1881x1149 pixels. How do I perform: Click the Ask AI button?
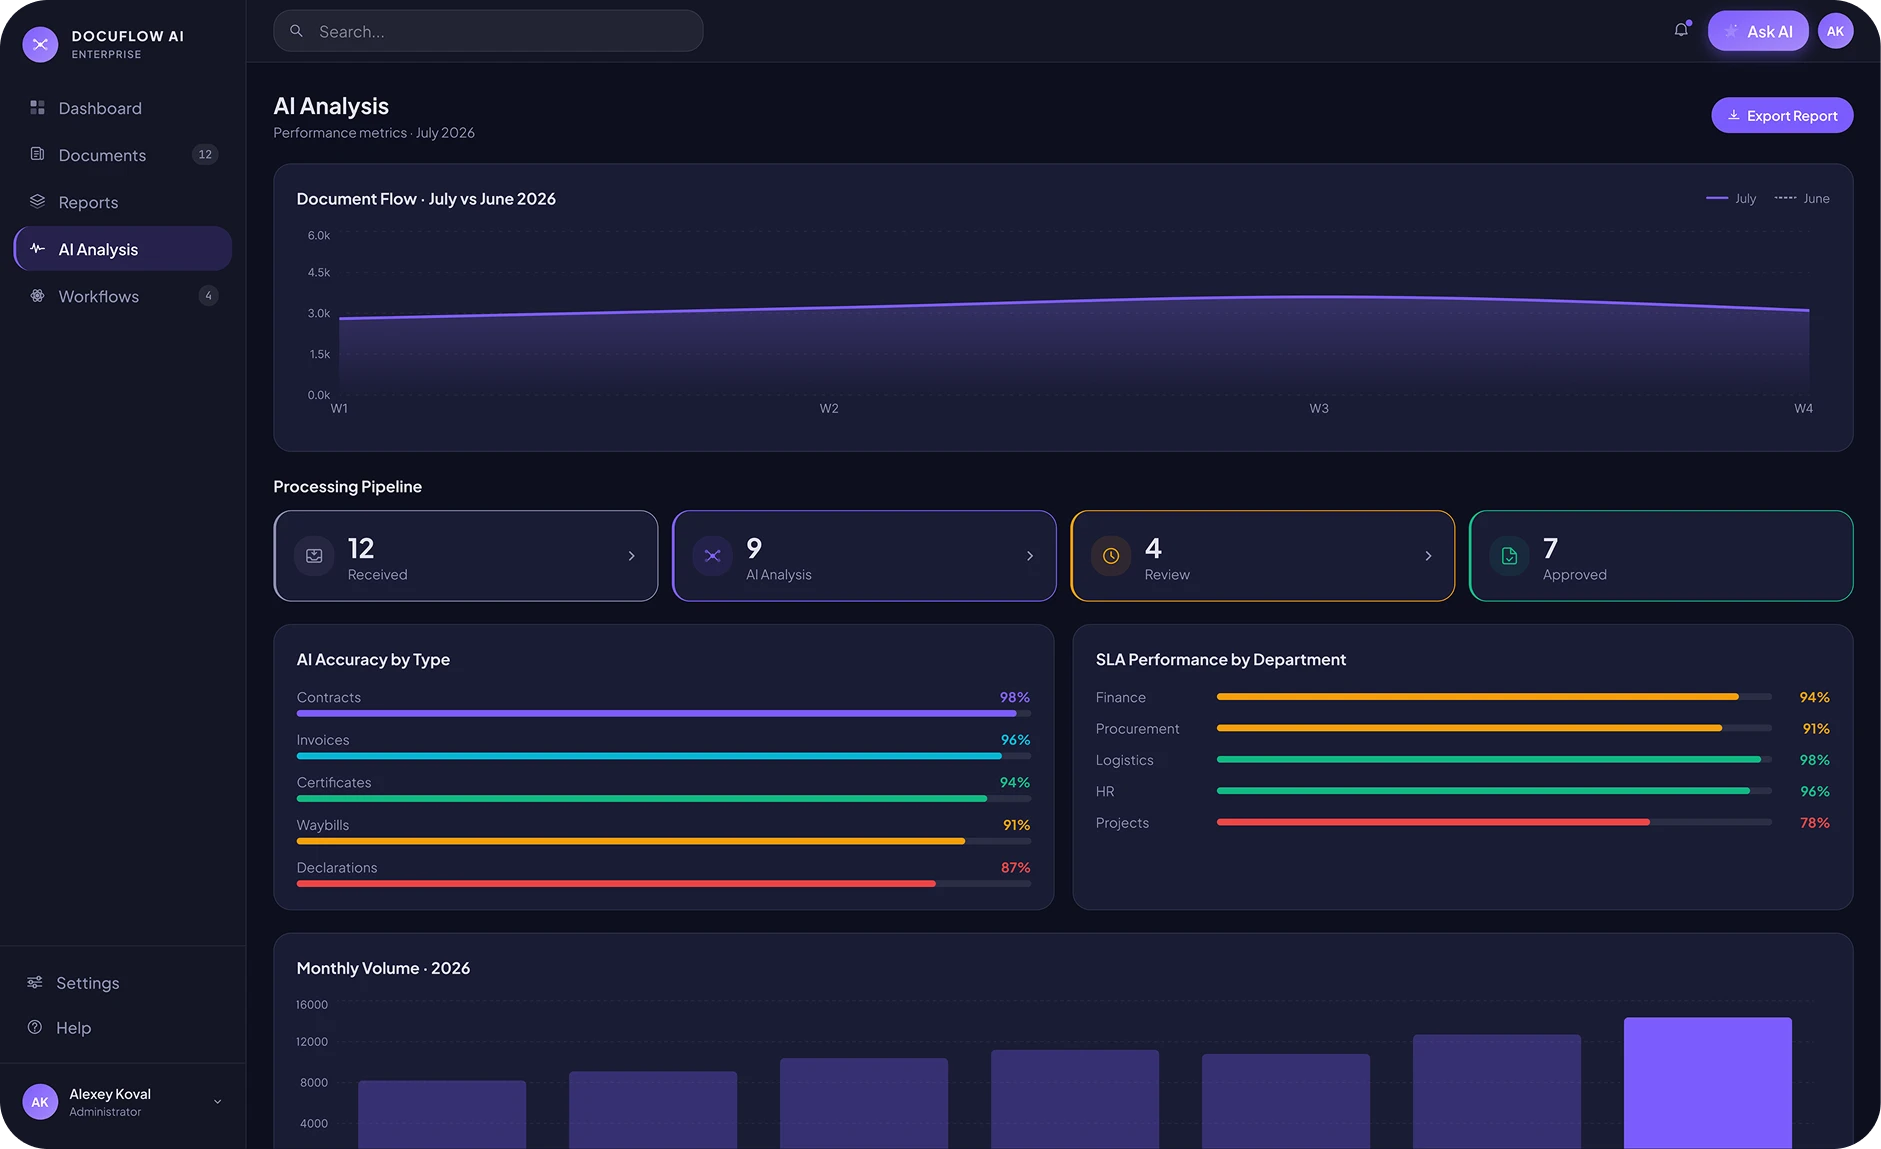tap(1758, 31)
